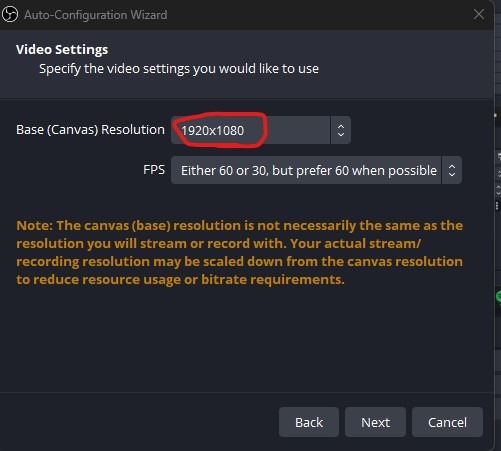Click the "Specify the video settings" subtitle

click(179, 69)
